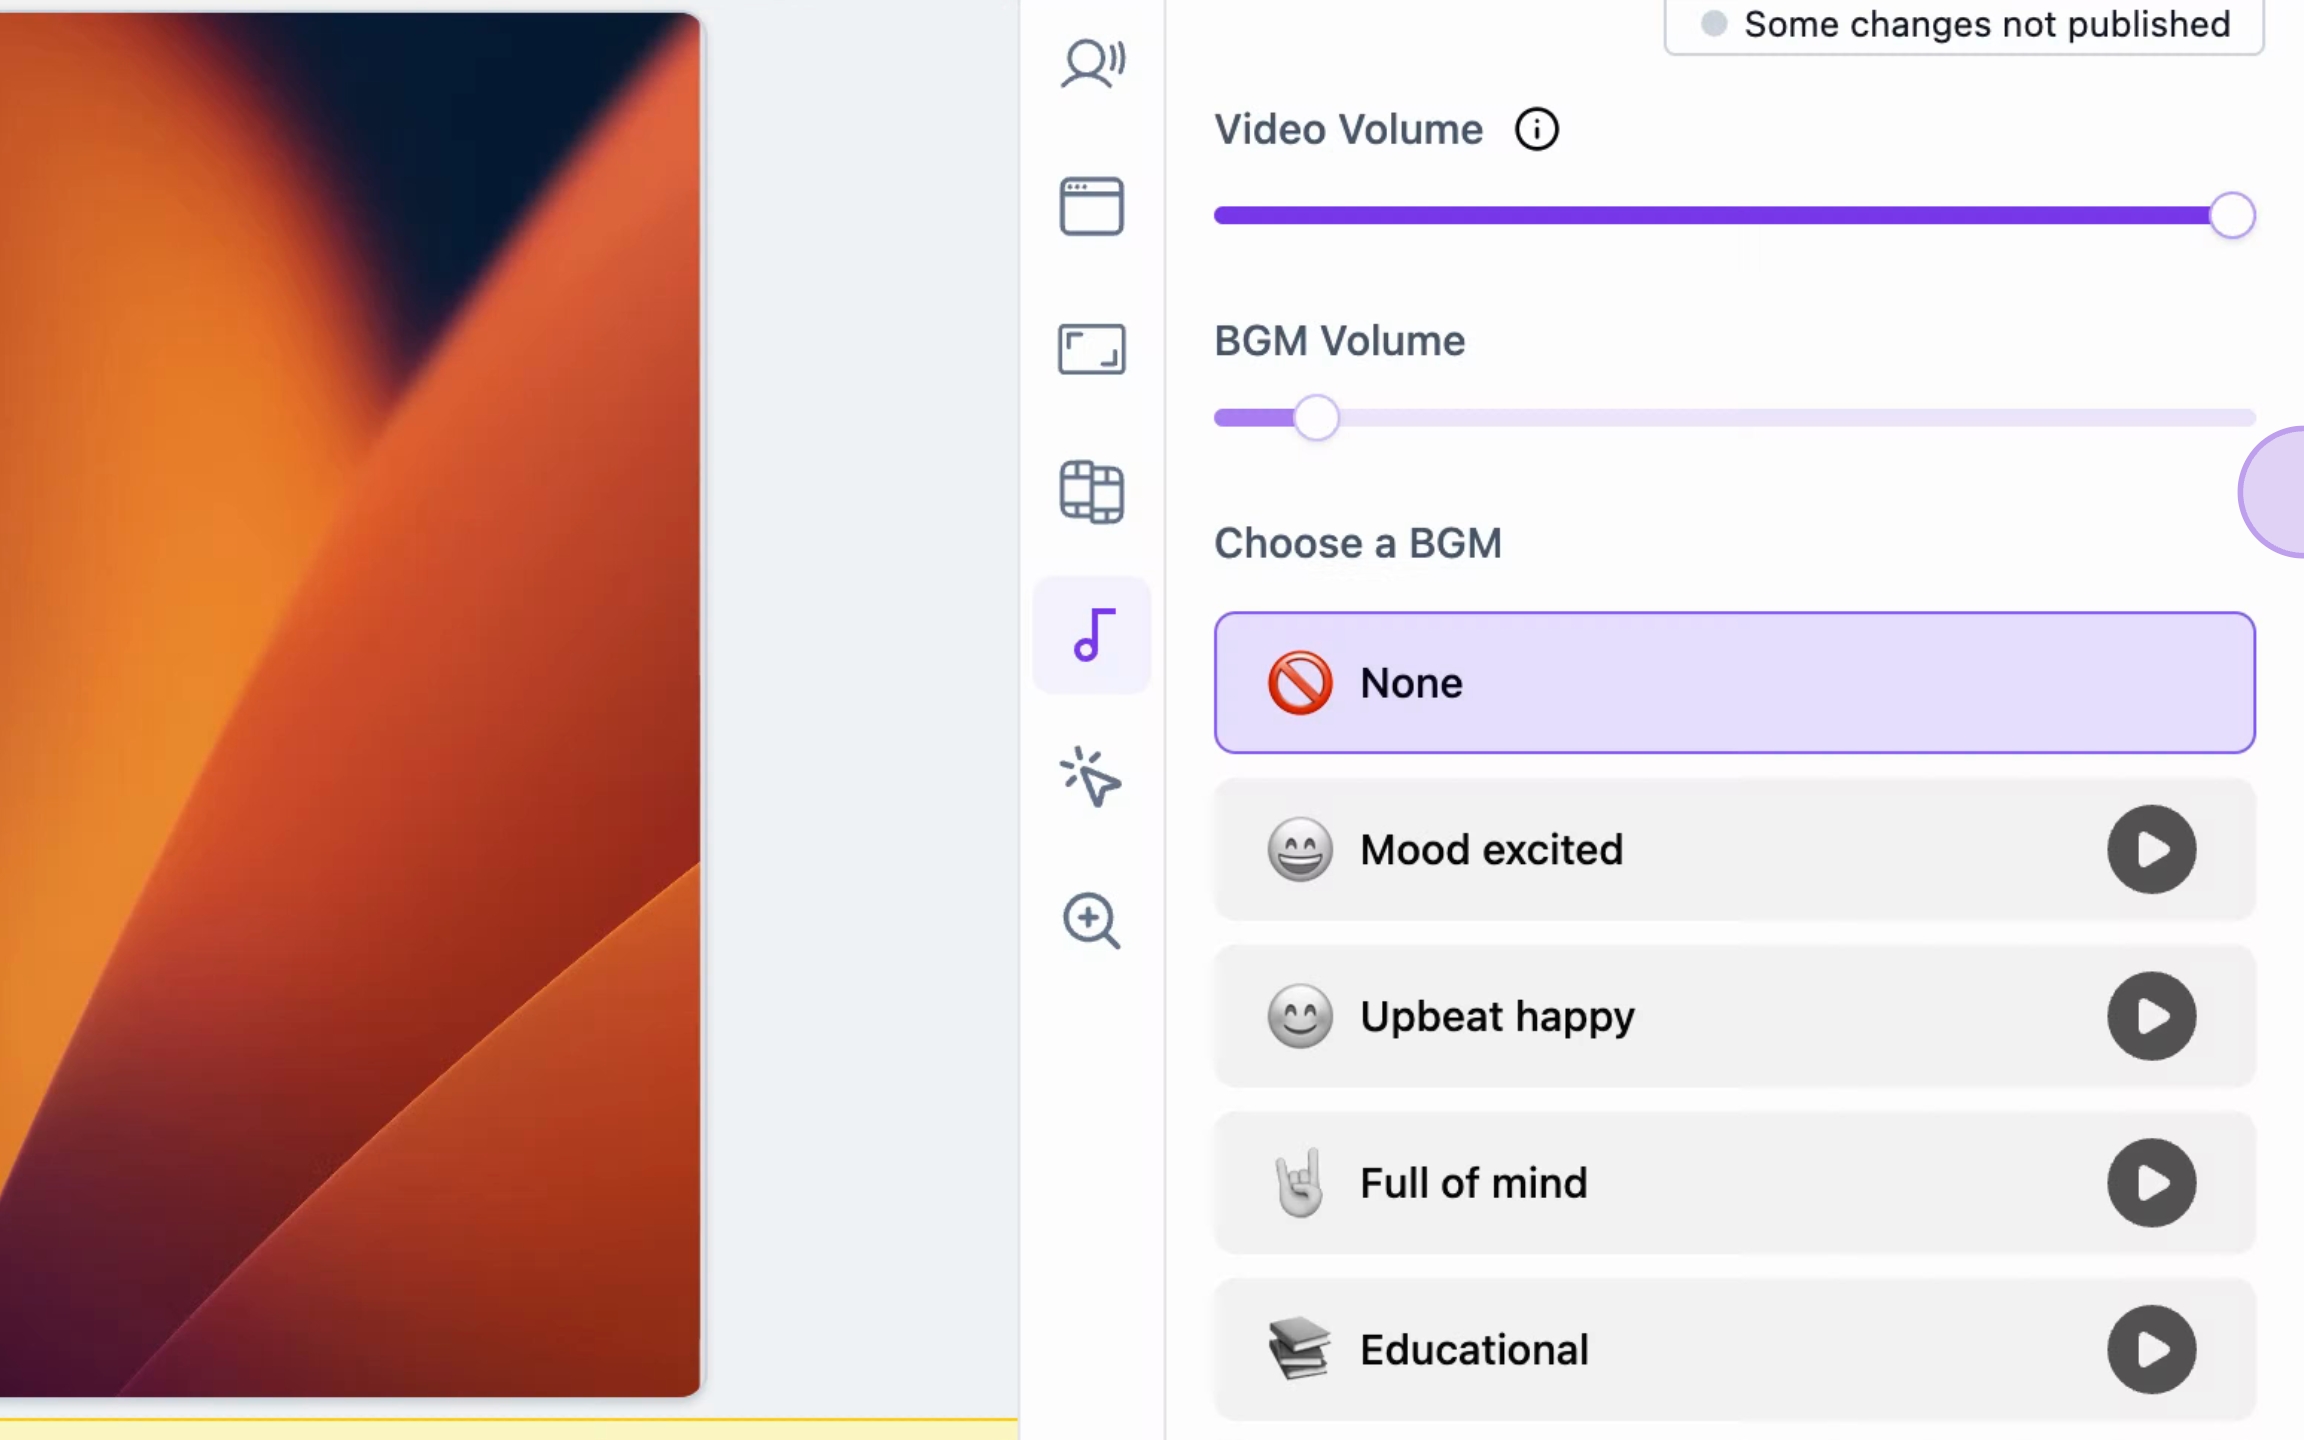Preview the Educational track
This screenshot has width=2304, height=1440.
pyautogui.click(x=2152, y=1349)
